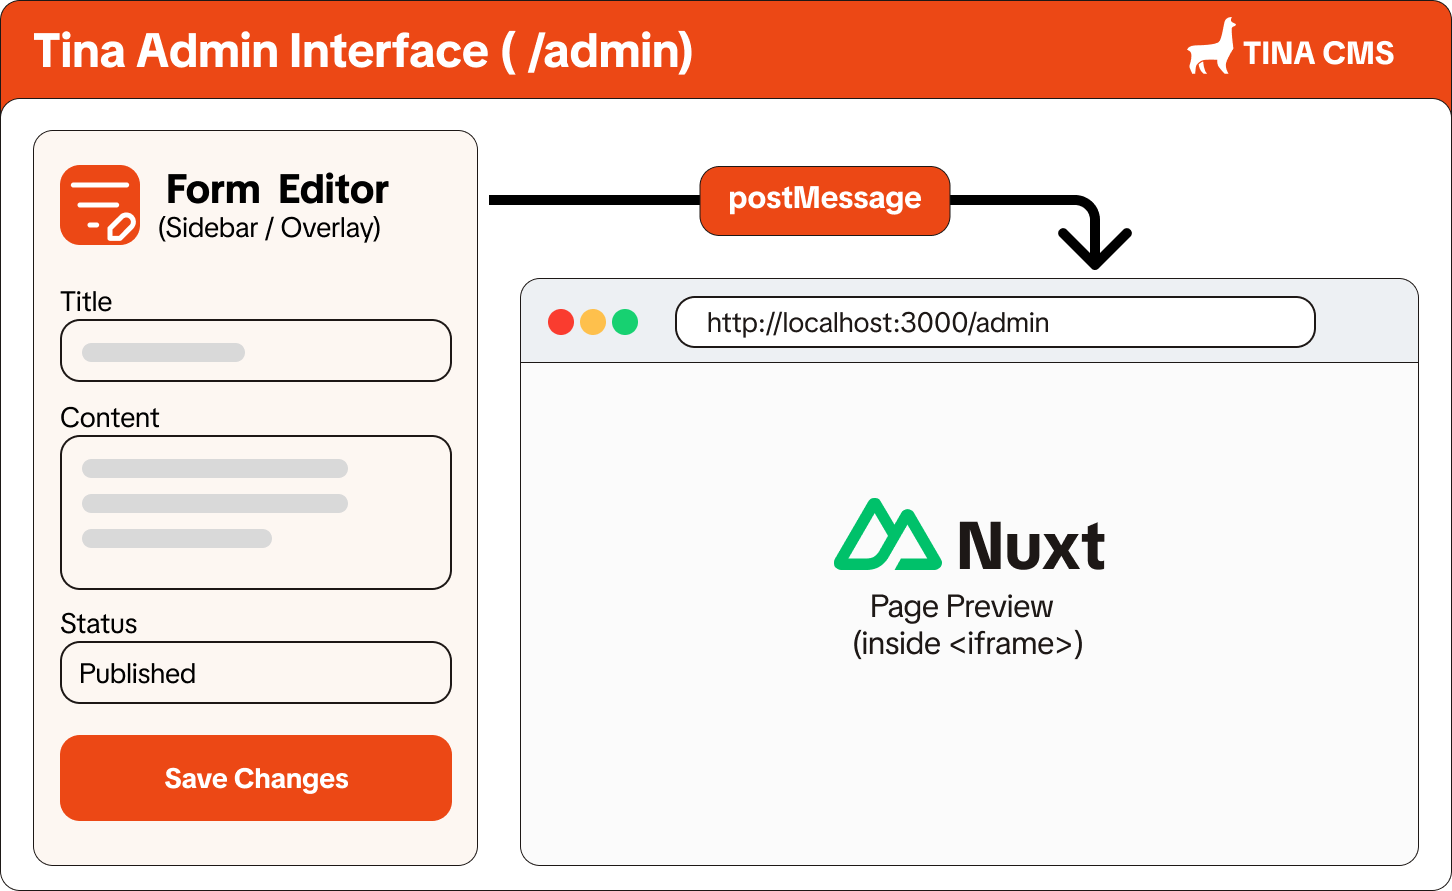Select the localhost:3000/admin address bar
1452x891 pixels.
pos(995,322)
